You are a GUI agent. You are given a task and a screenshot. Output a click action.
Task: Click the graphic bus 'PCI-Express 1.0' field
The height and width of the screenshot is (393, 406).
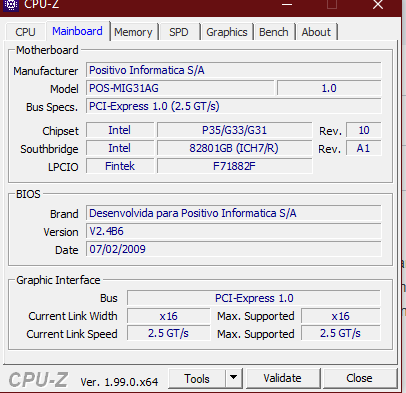(x=254, y=298)
